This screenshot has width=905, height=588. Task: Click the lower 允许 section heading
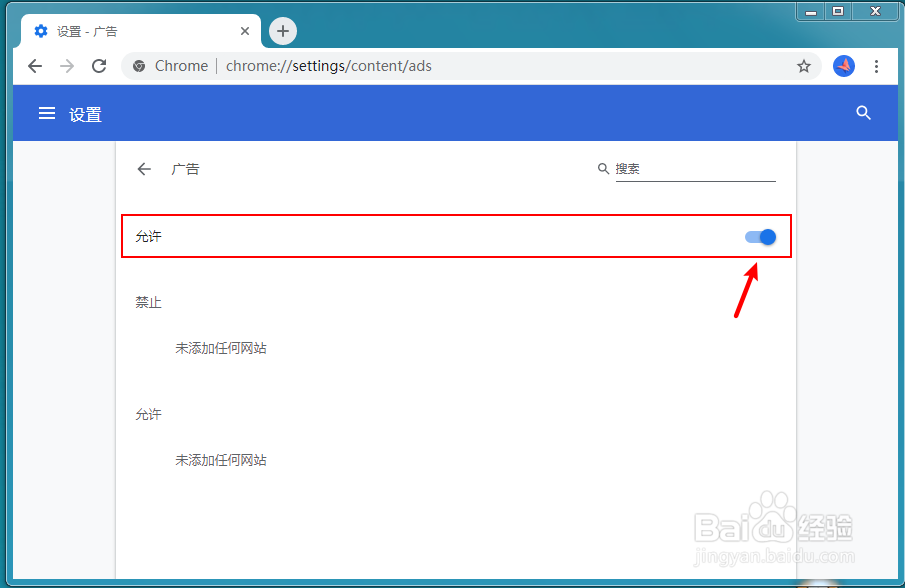(148, 414)
